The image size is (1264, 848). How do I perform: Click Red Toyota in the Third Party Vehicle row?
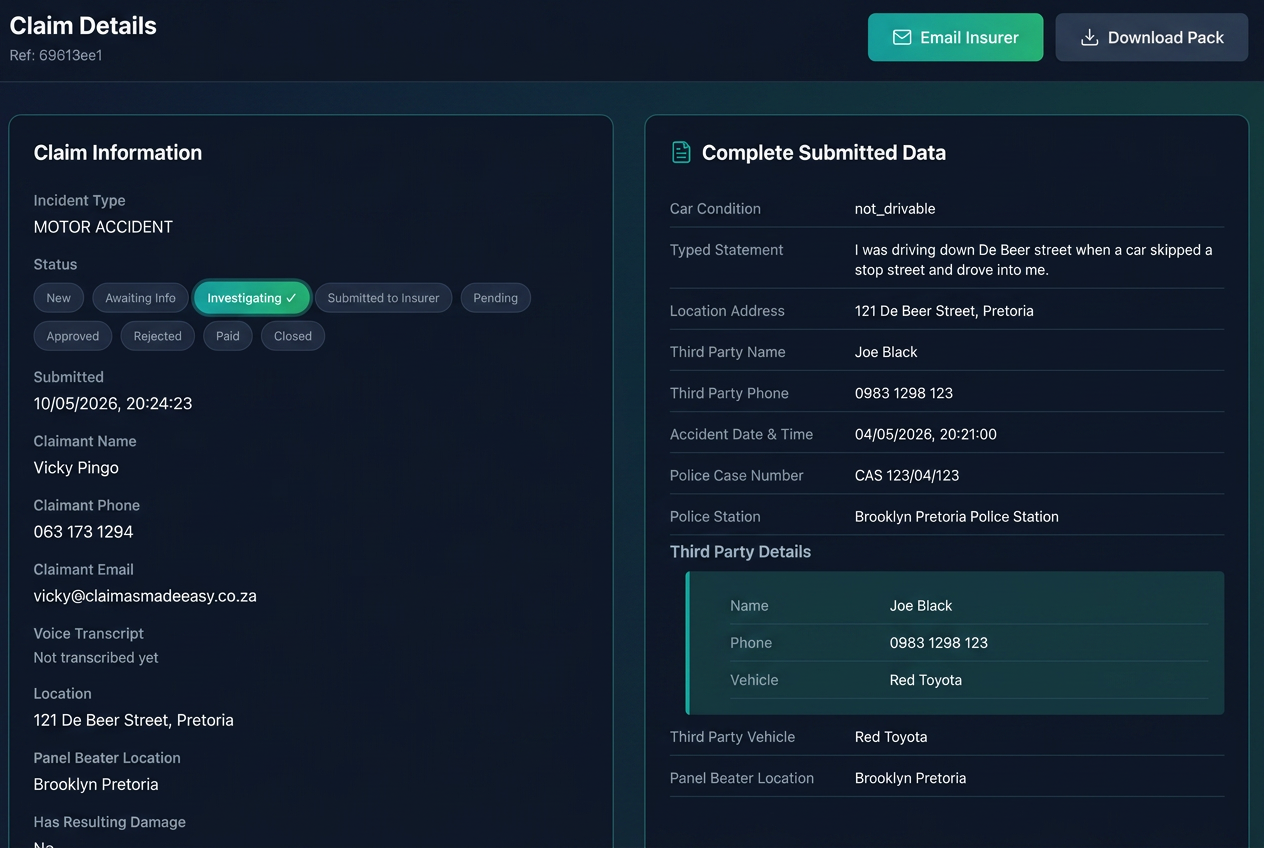[x=891, y=737]
